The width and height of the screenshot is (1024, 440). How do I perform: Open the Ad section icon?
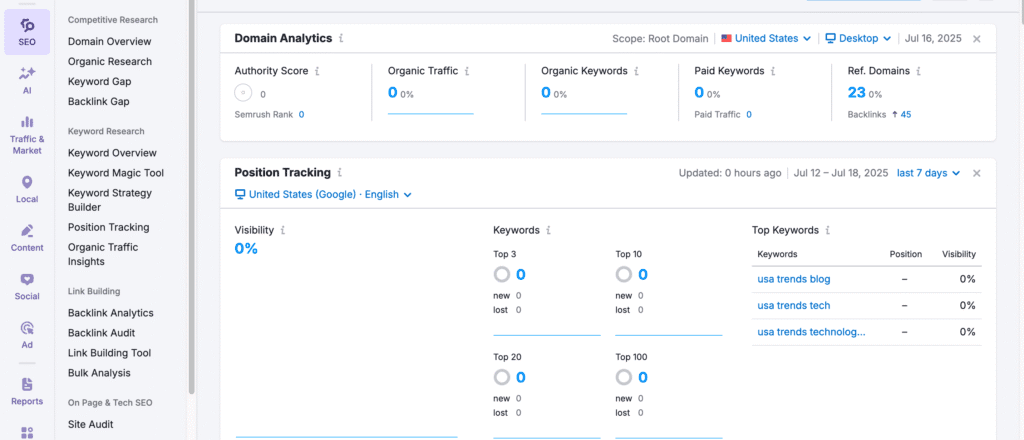[x=27, y=328]
